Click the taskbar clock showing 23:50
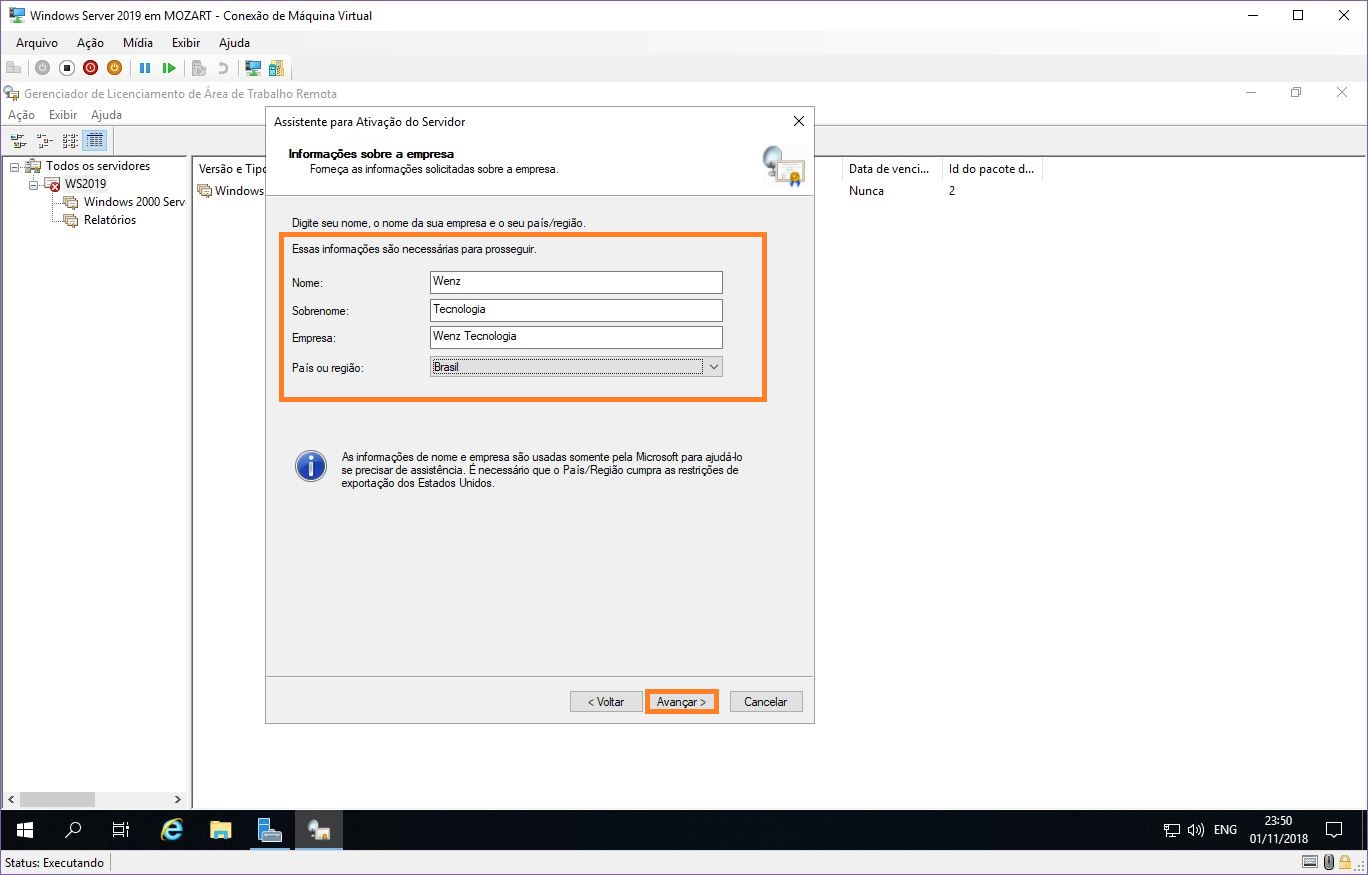 pos(1278,830)
